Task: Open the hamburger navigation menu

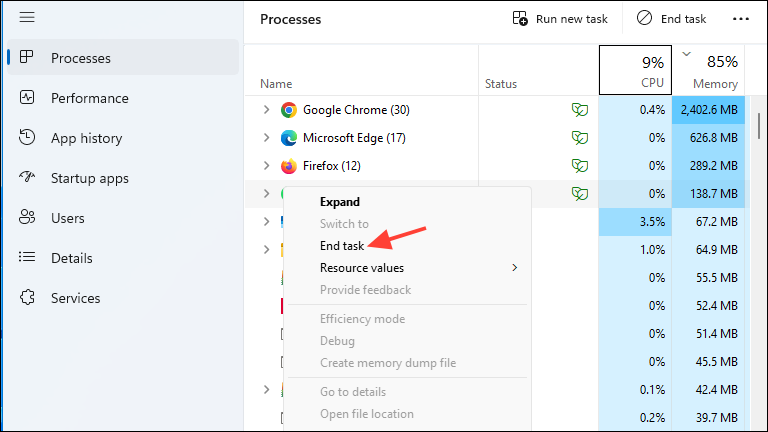Action: (x=27, y=18)
